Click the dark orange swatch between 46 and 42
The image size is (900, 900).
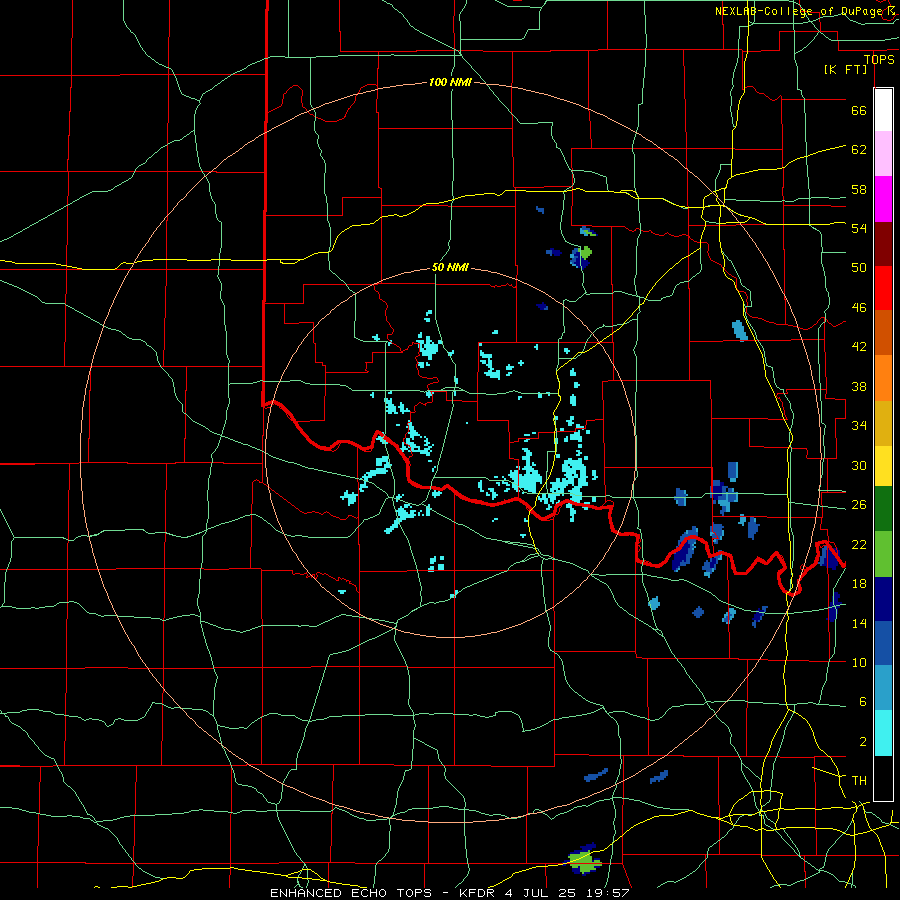[x=883, y=333]
